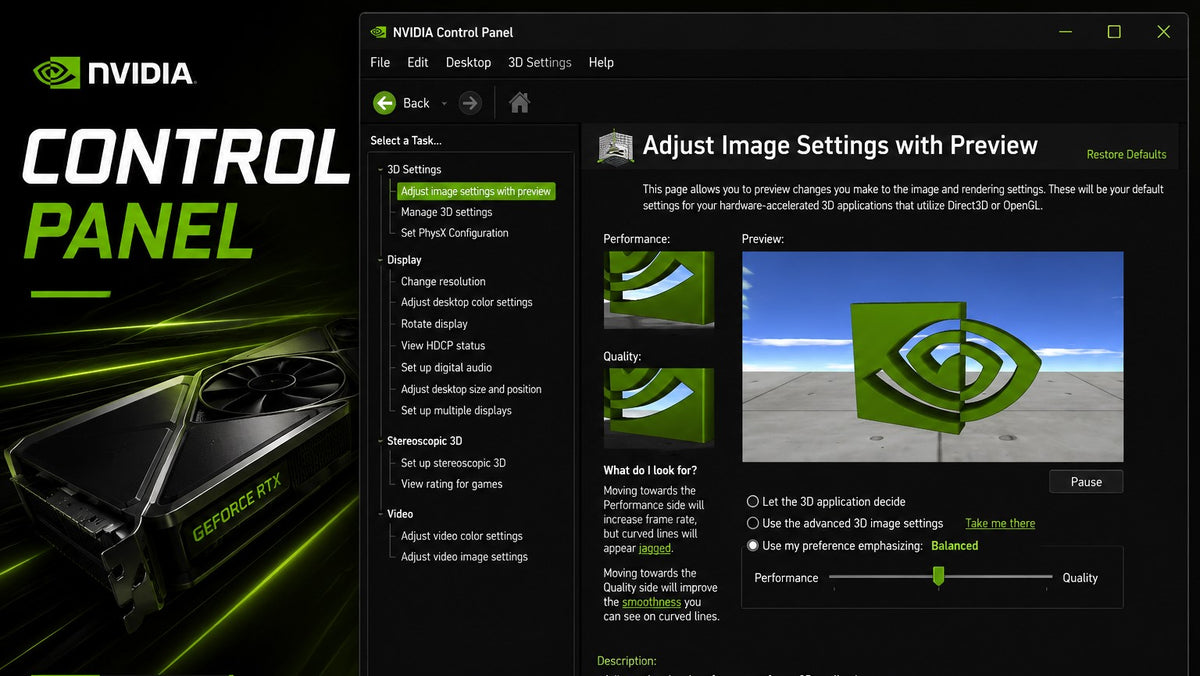
Task: Open Adjust video color settings
Action: (461, 536)
